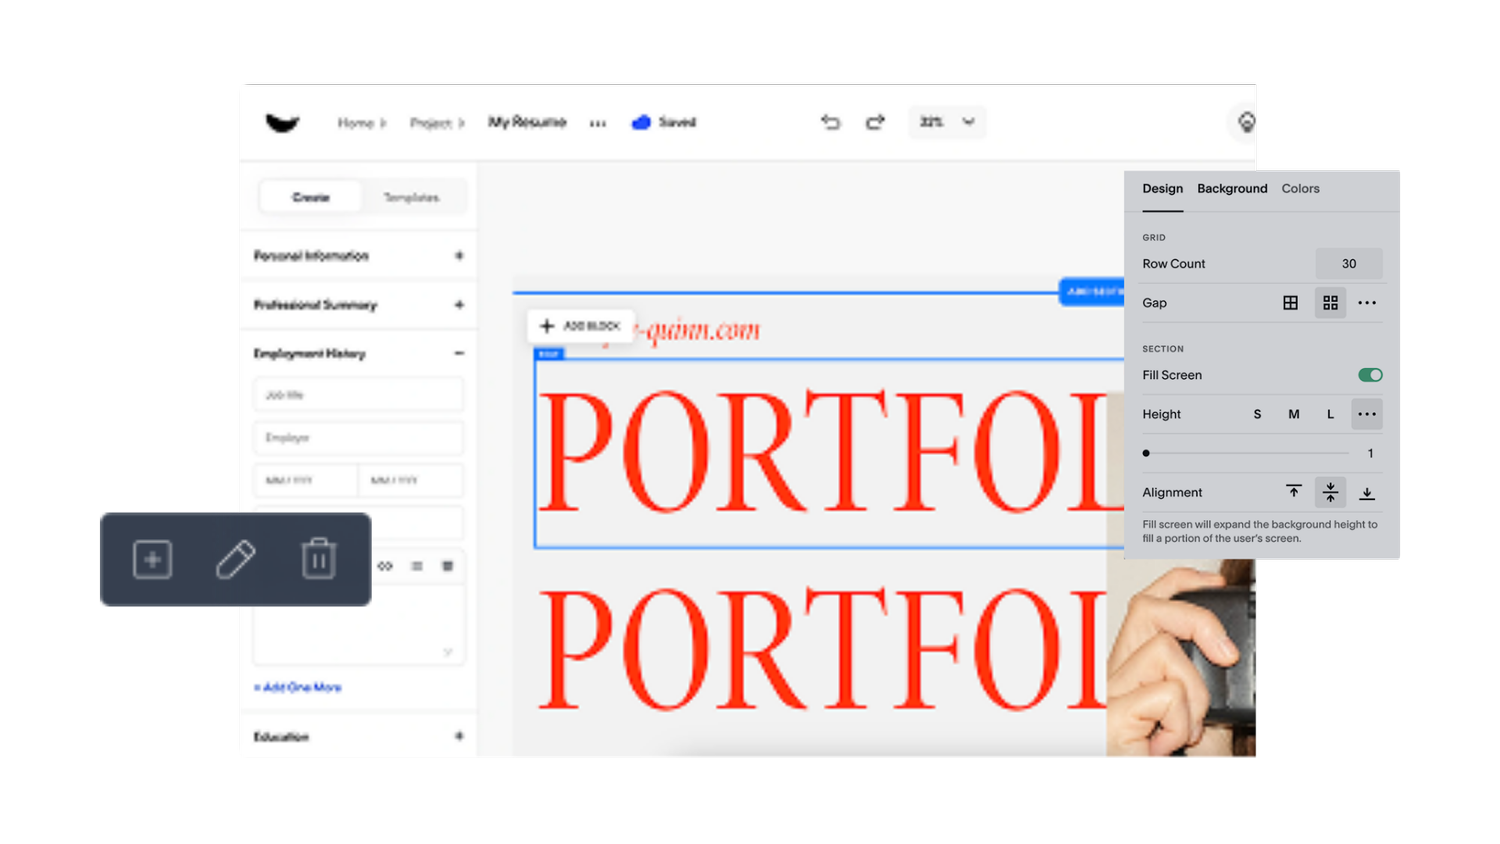Select the lower PORTFOLIO heading text
This screenshot has height=844, width=1500.
(822, 648)
